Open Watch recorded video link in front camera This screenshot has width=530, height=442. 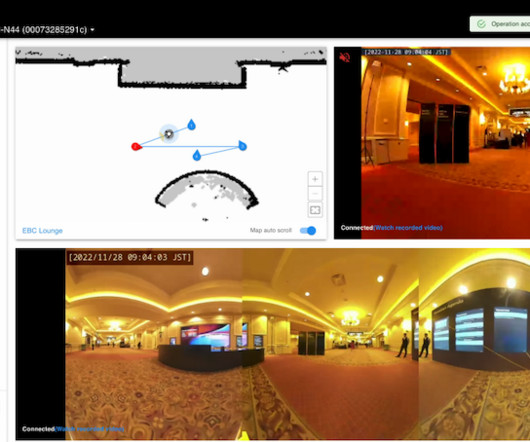tap(408, 228)
